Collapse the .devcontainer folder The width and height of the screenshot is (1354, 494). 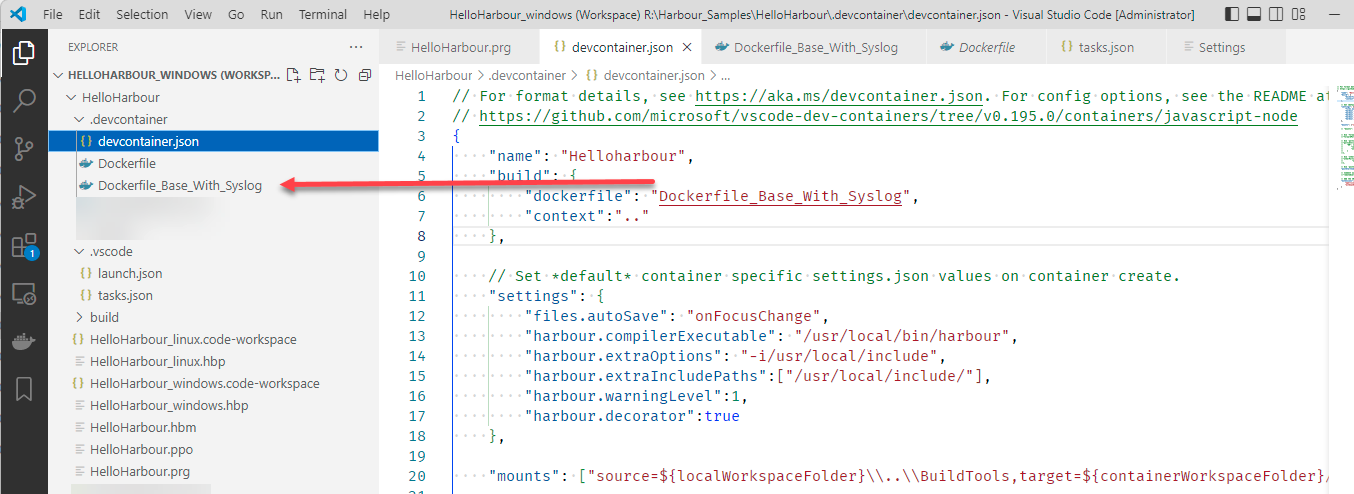point(81,119)
